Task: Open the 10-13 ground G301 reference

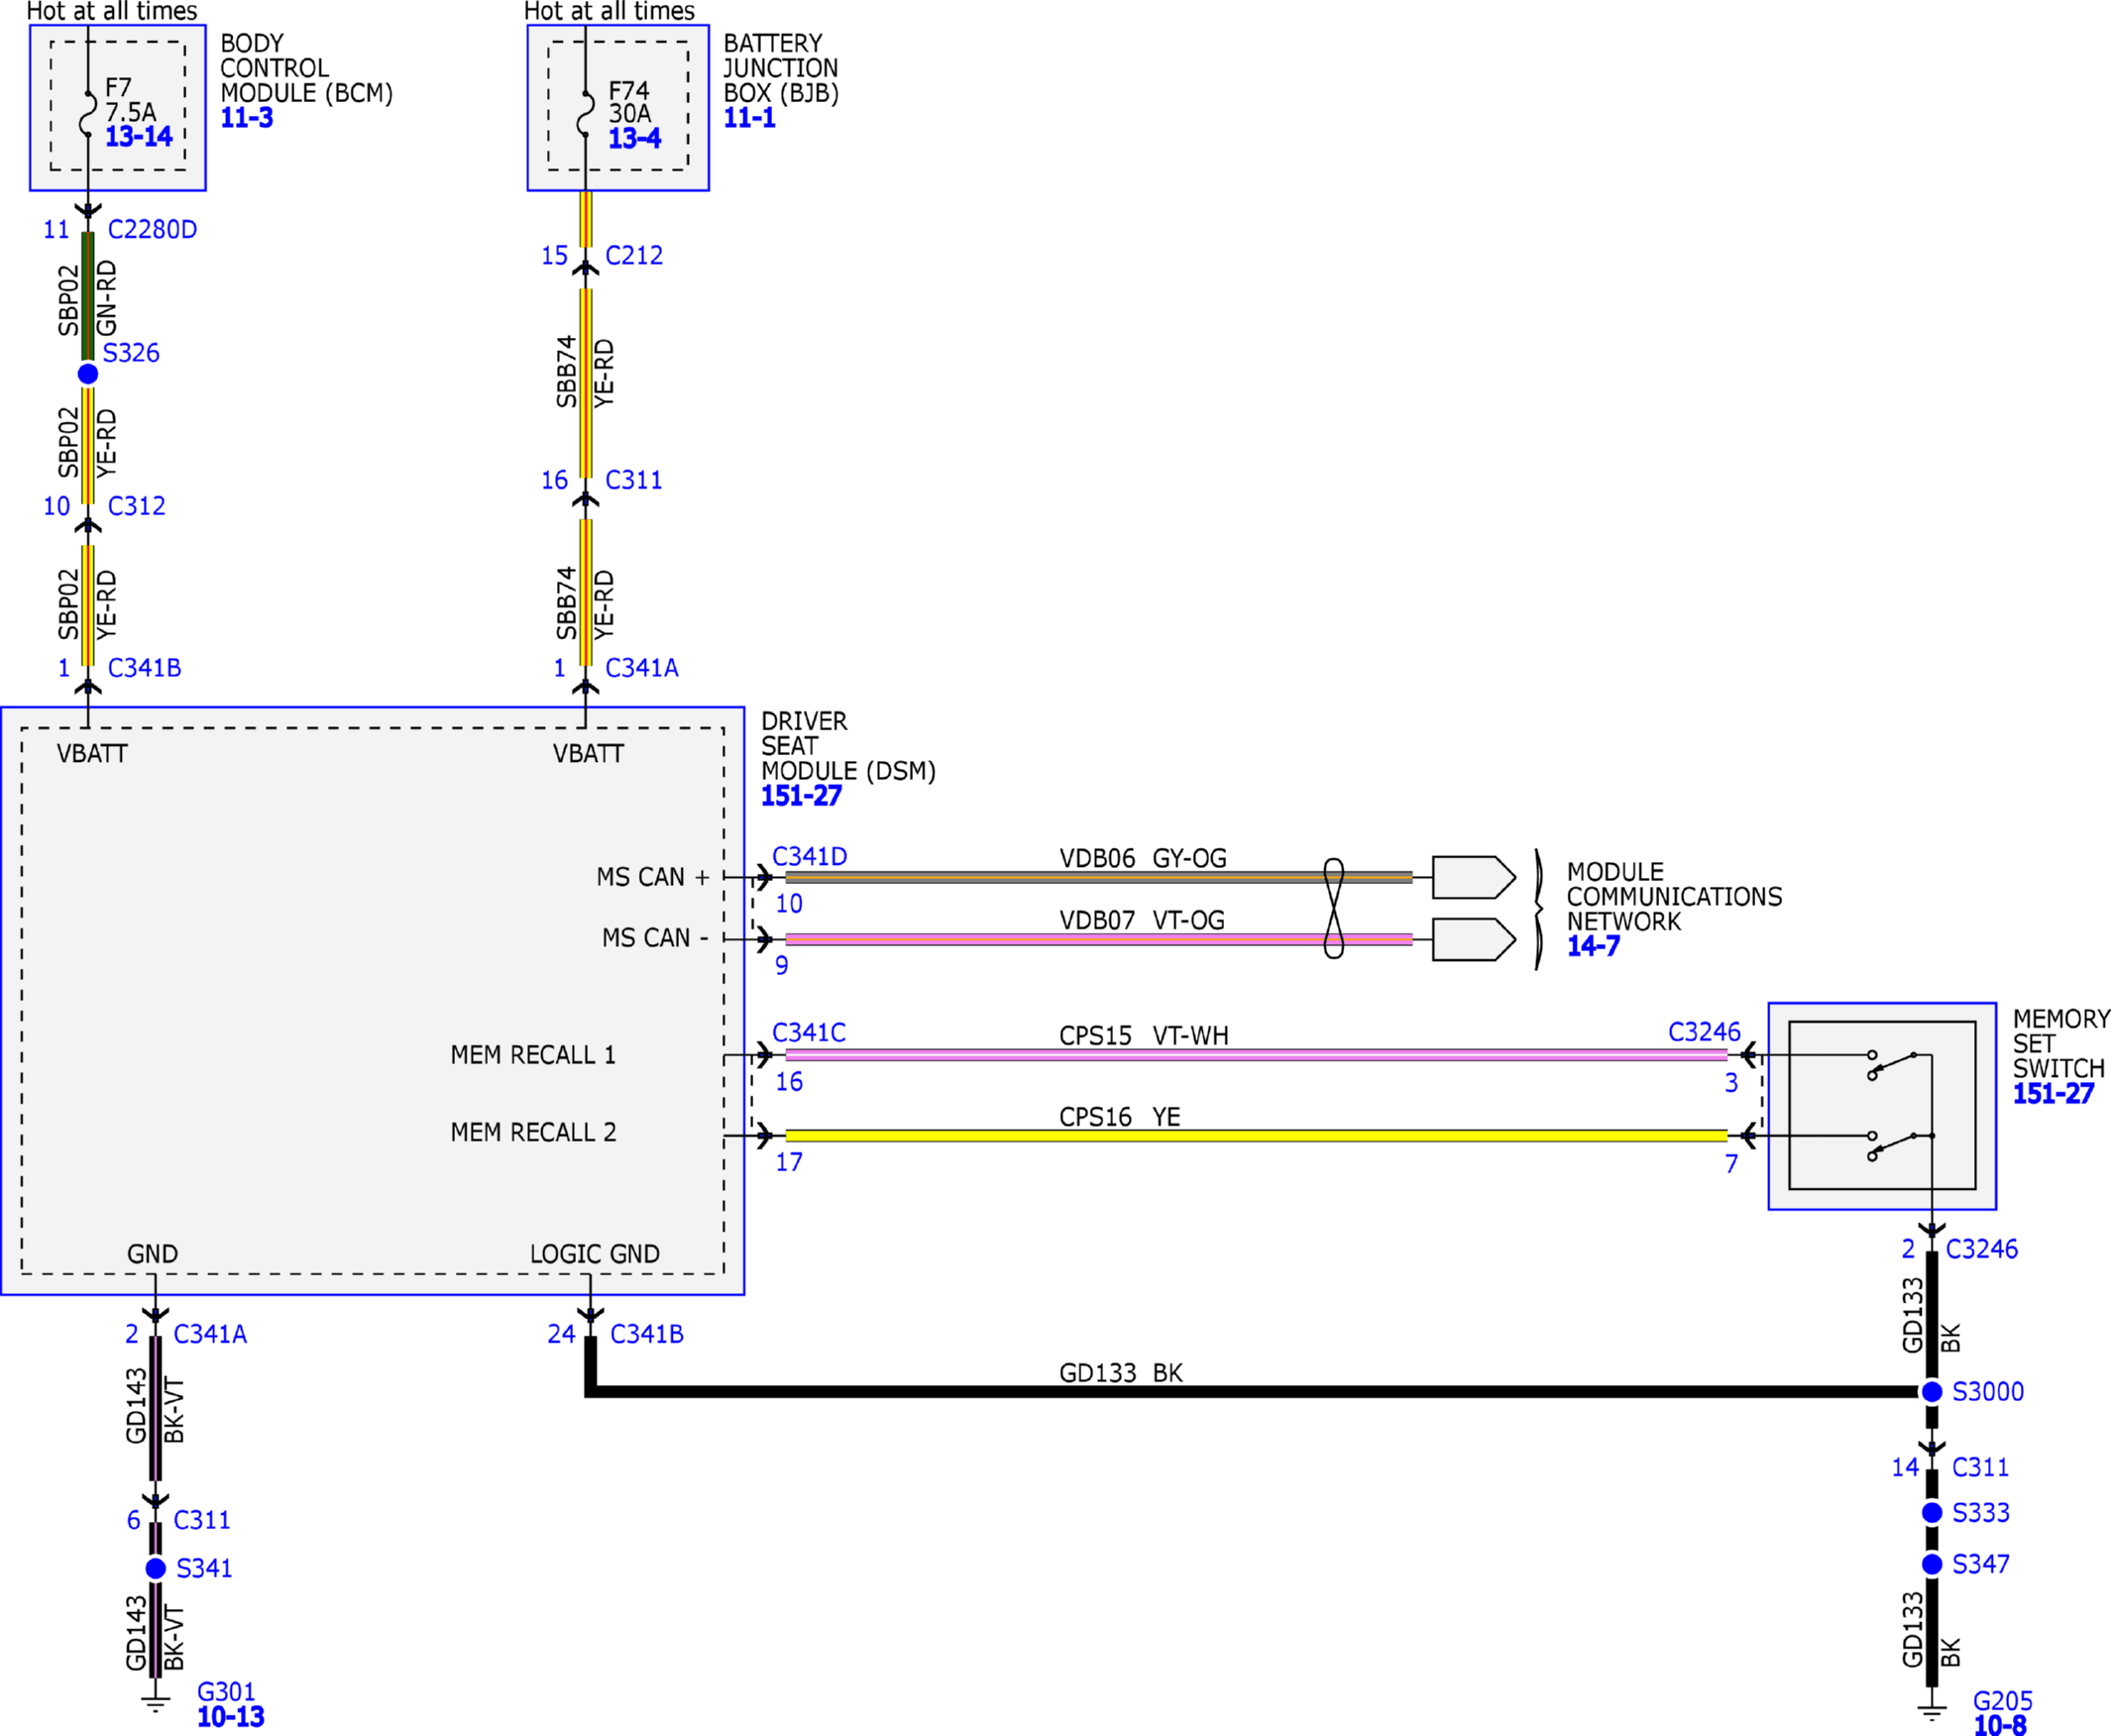Action: [231, 1717]
